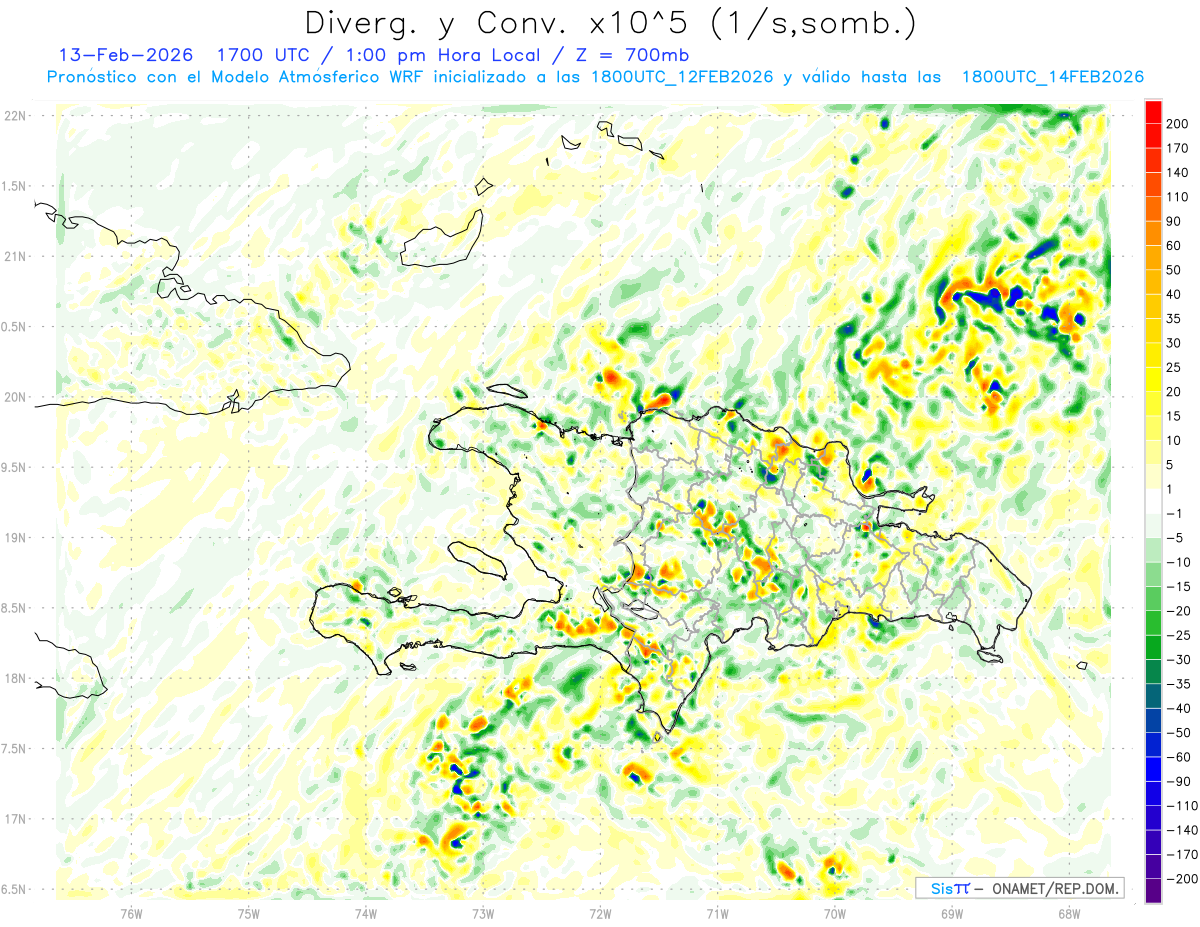1200x927 pixels.
Task: Click the '74W' longitude label
Action: point(365,914)
